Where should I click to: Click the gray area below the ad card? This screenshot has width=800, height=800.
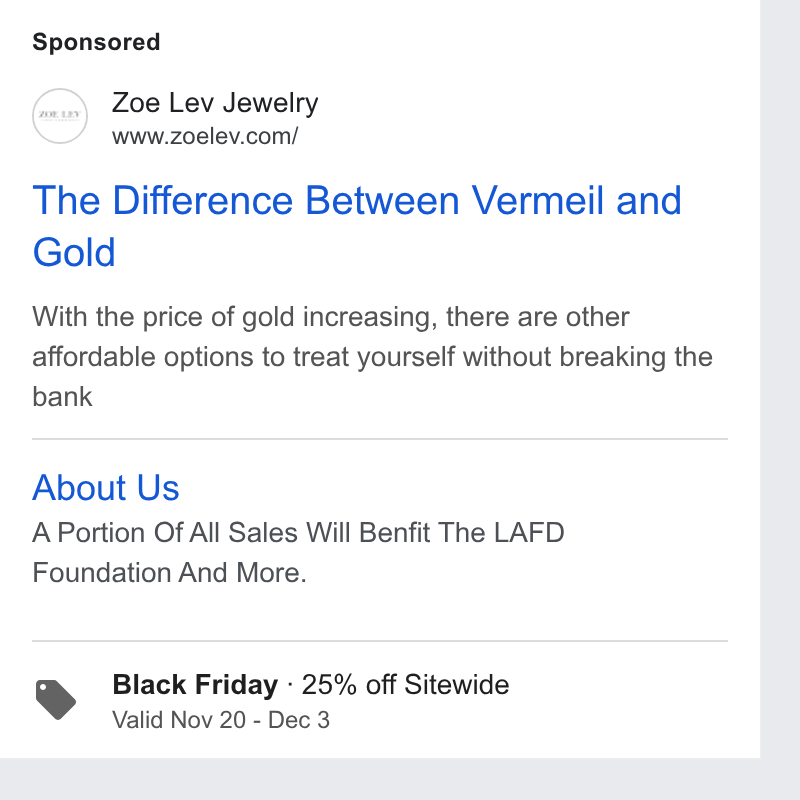(400, 779)
